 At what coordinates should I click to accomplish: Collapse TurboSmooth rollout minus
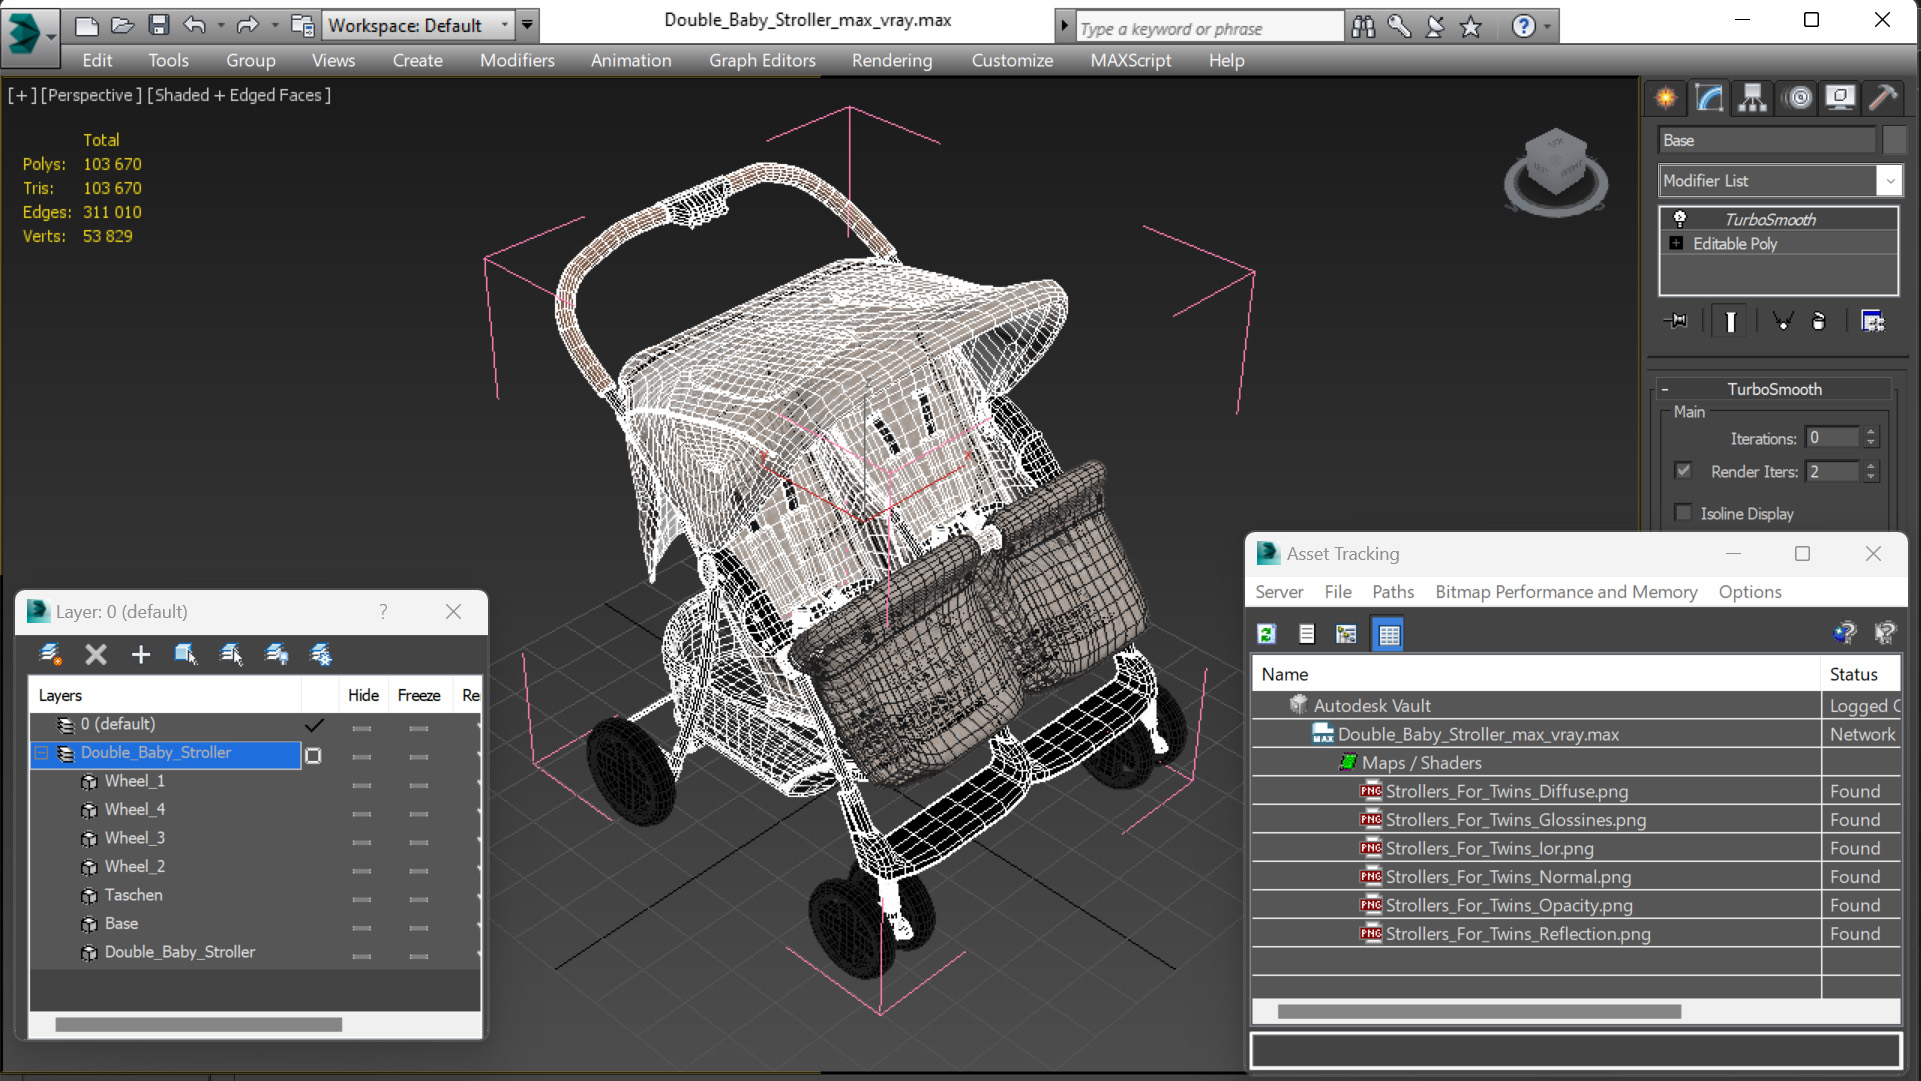[x=1665, y=389]
